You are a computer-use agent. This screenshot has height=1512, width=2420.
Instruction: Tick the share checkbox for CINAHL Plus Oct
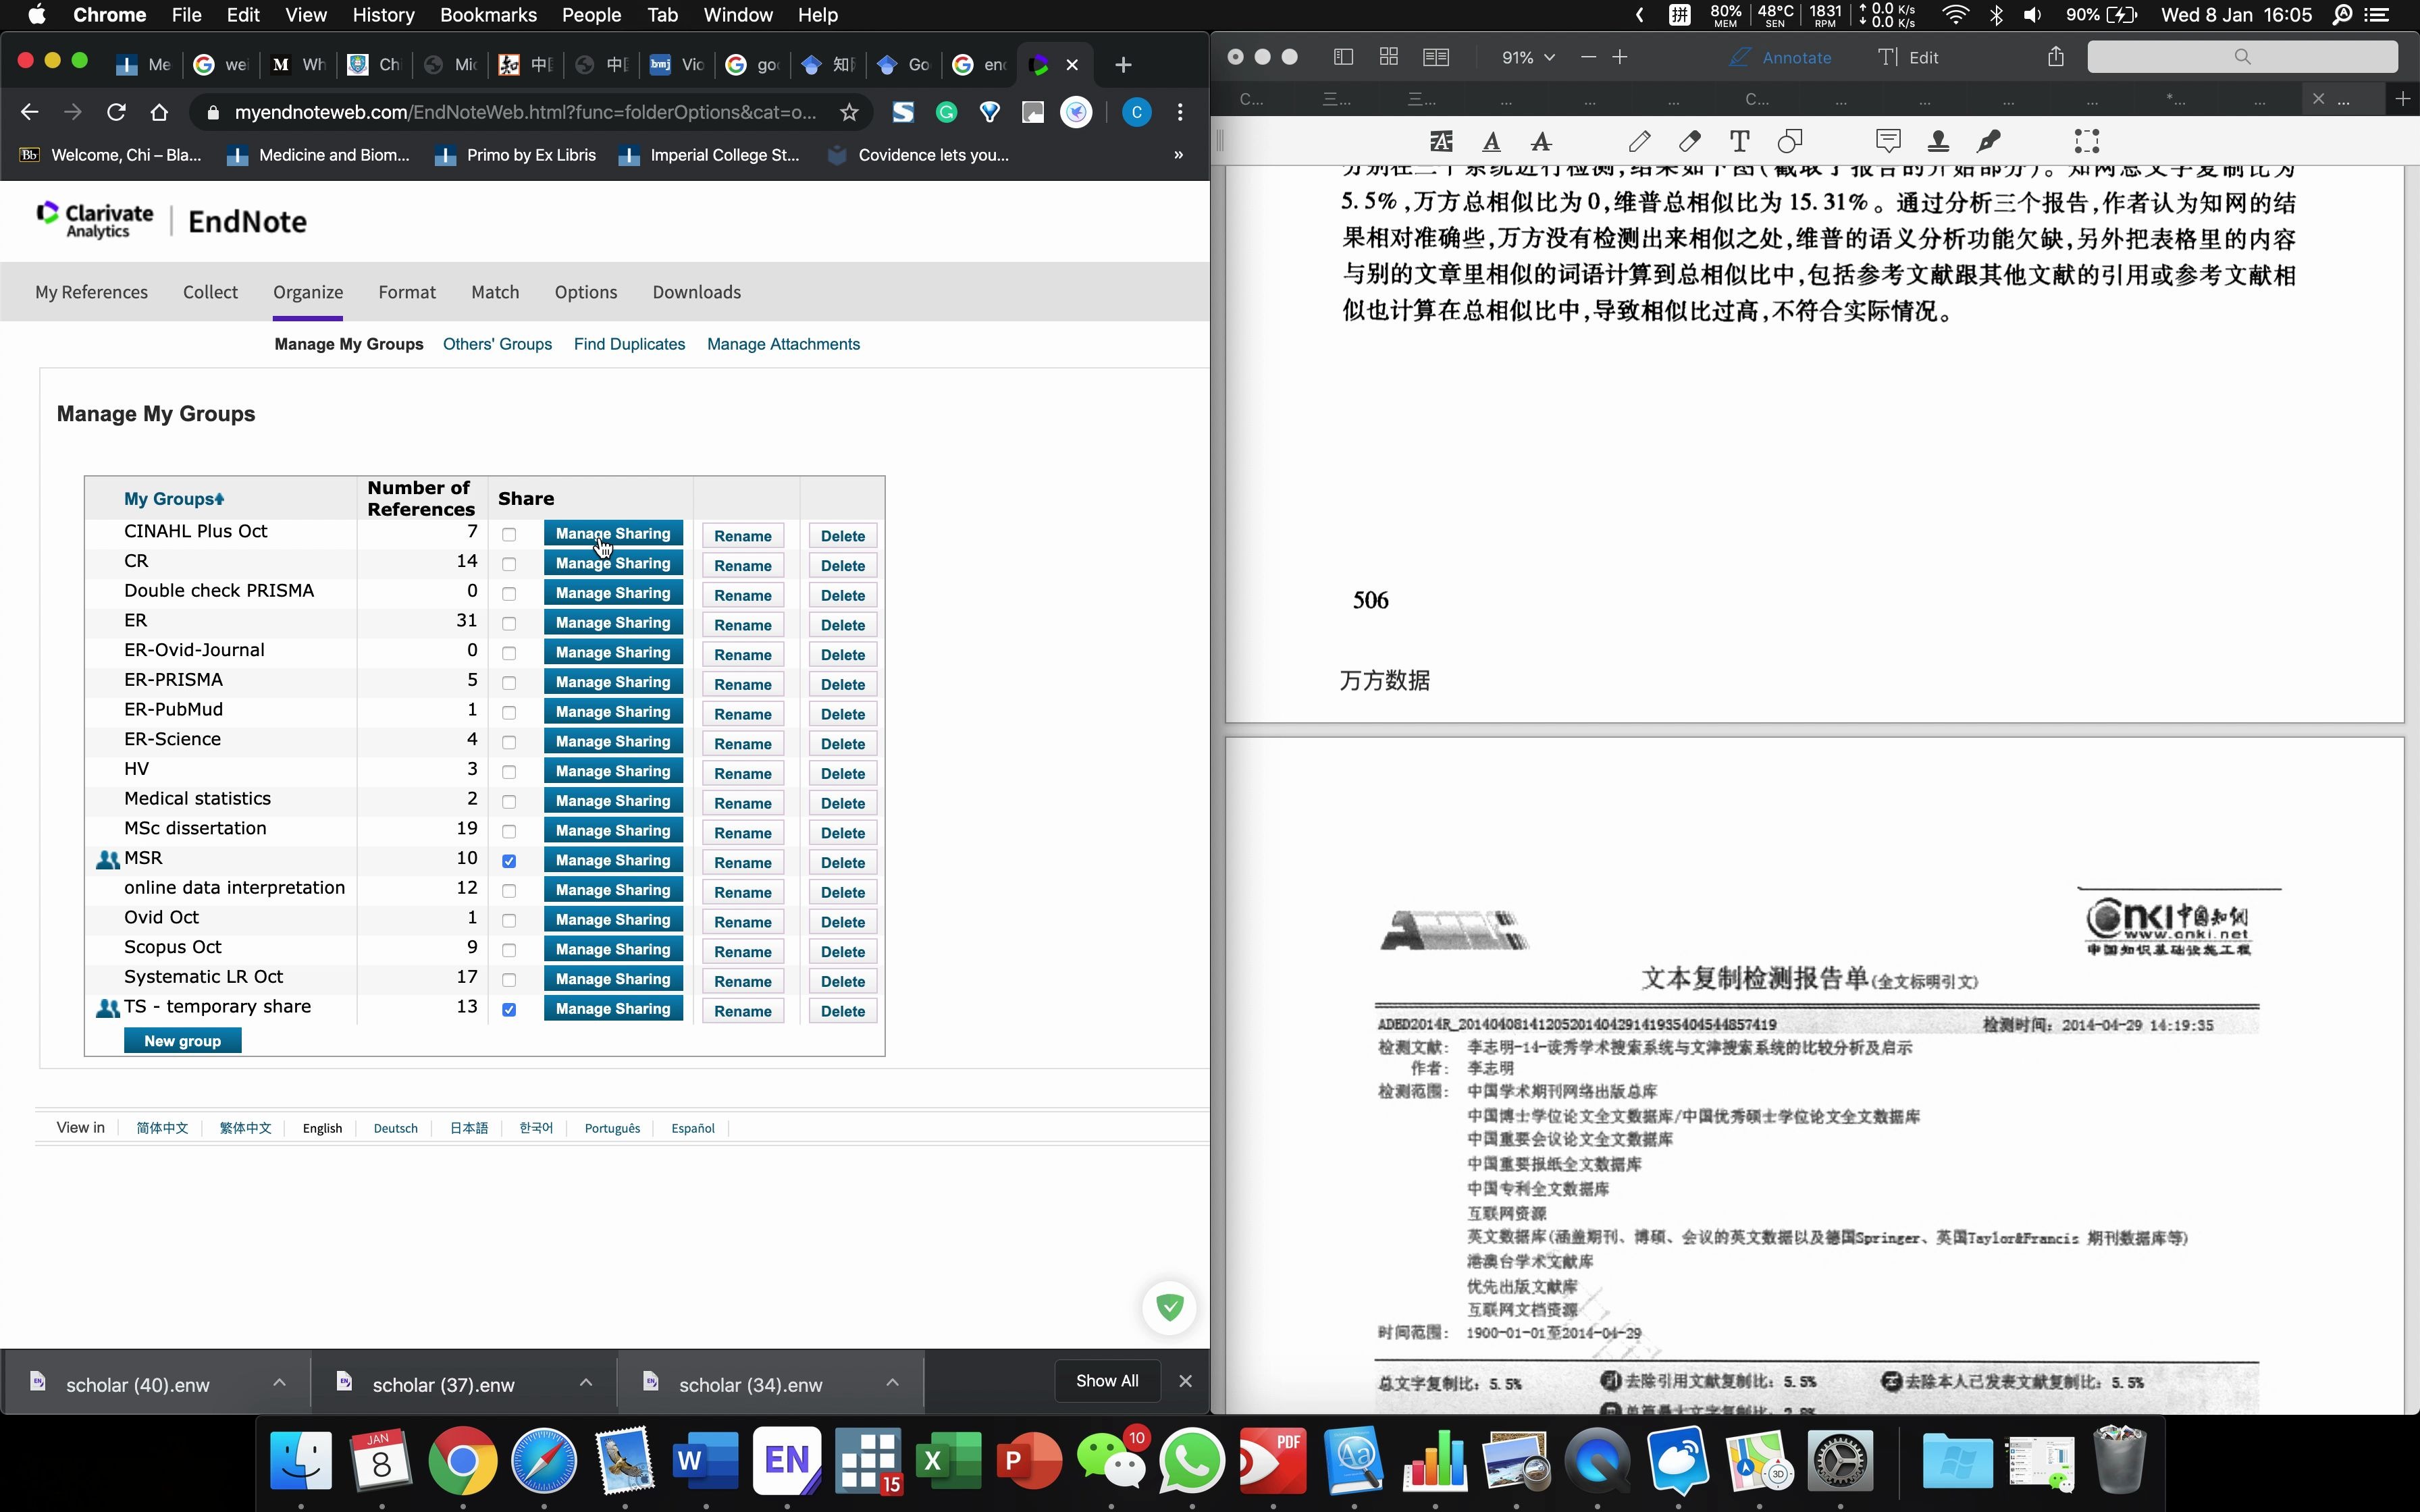coord(509,535)
